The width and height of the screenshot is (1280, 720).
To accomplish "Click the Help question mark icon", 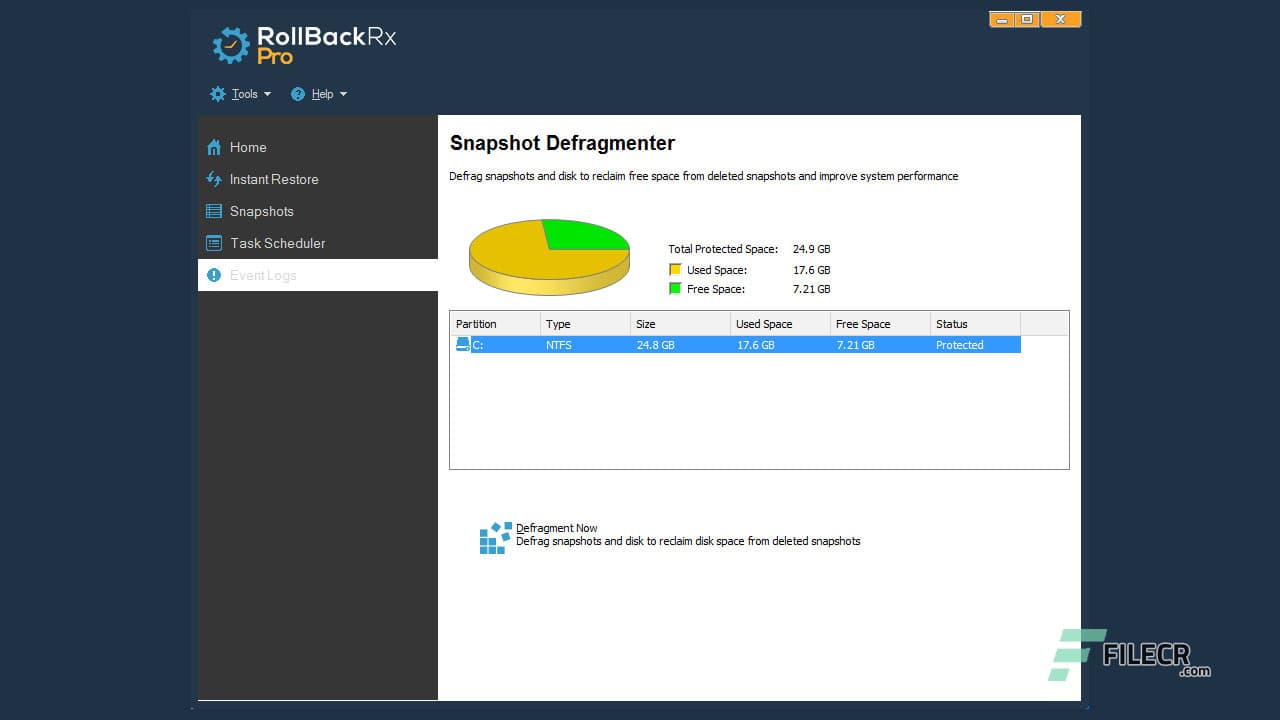I will 297,93.
